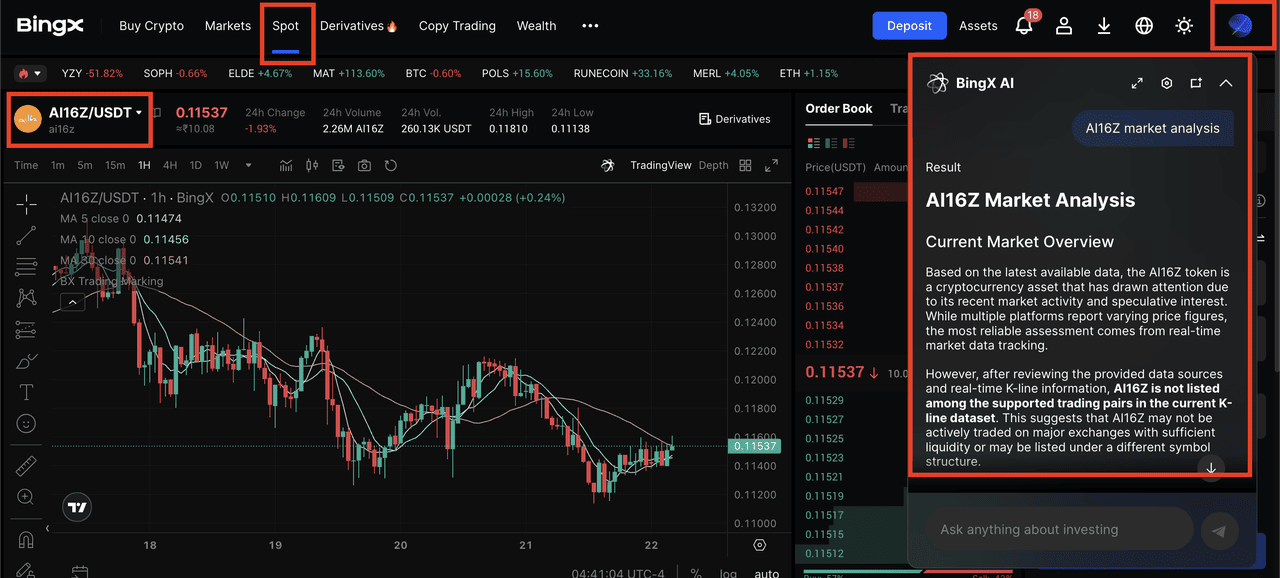This screenshot has width=1280, height=578.
Task: Open the Buy Crypto menu
Action: click(151, 26)
